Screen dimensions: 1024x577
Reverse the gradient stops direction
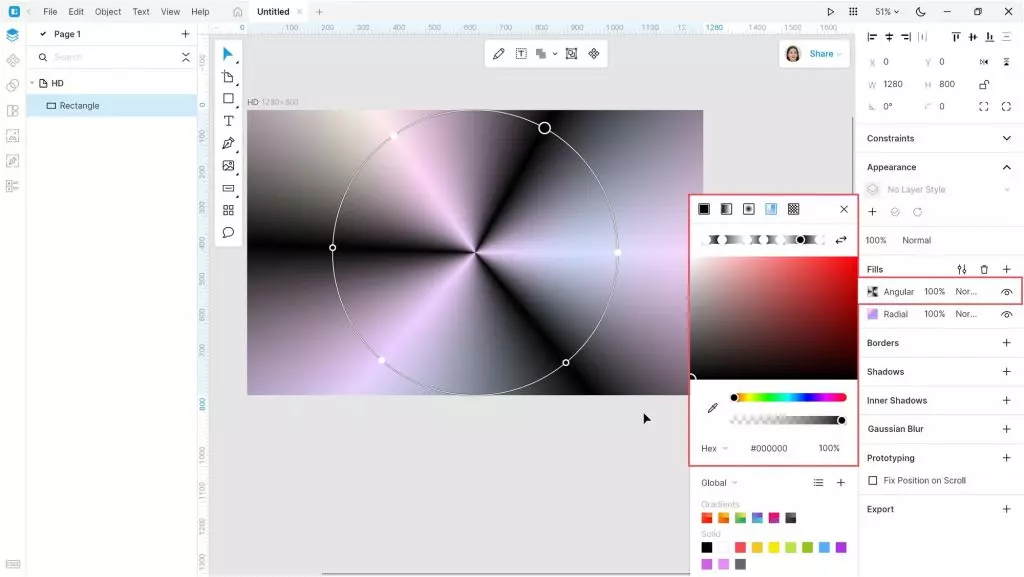841,240
